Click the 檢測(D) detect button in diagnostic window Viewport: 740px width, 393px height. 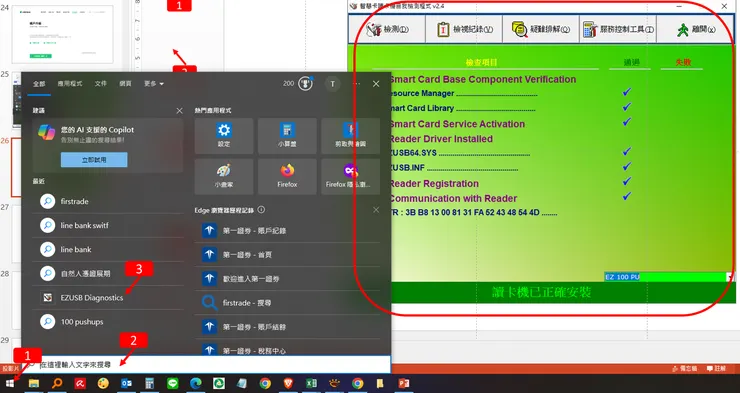pos(387,29)
